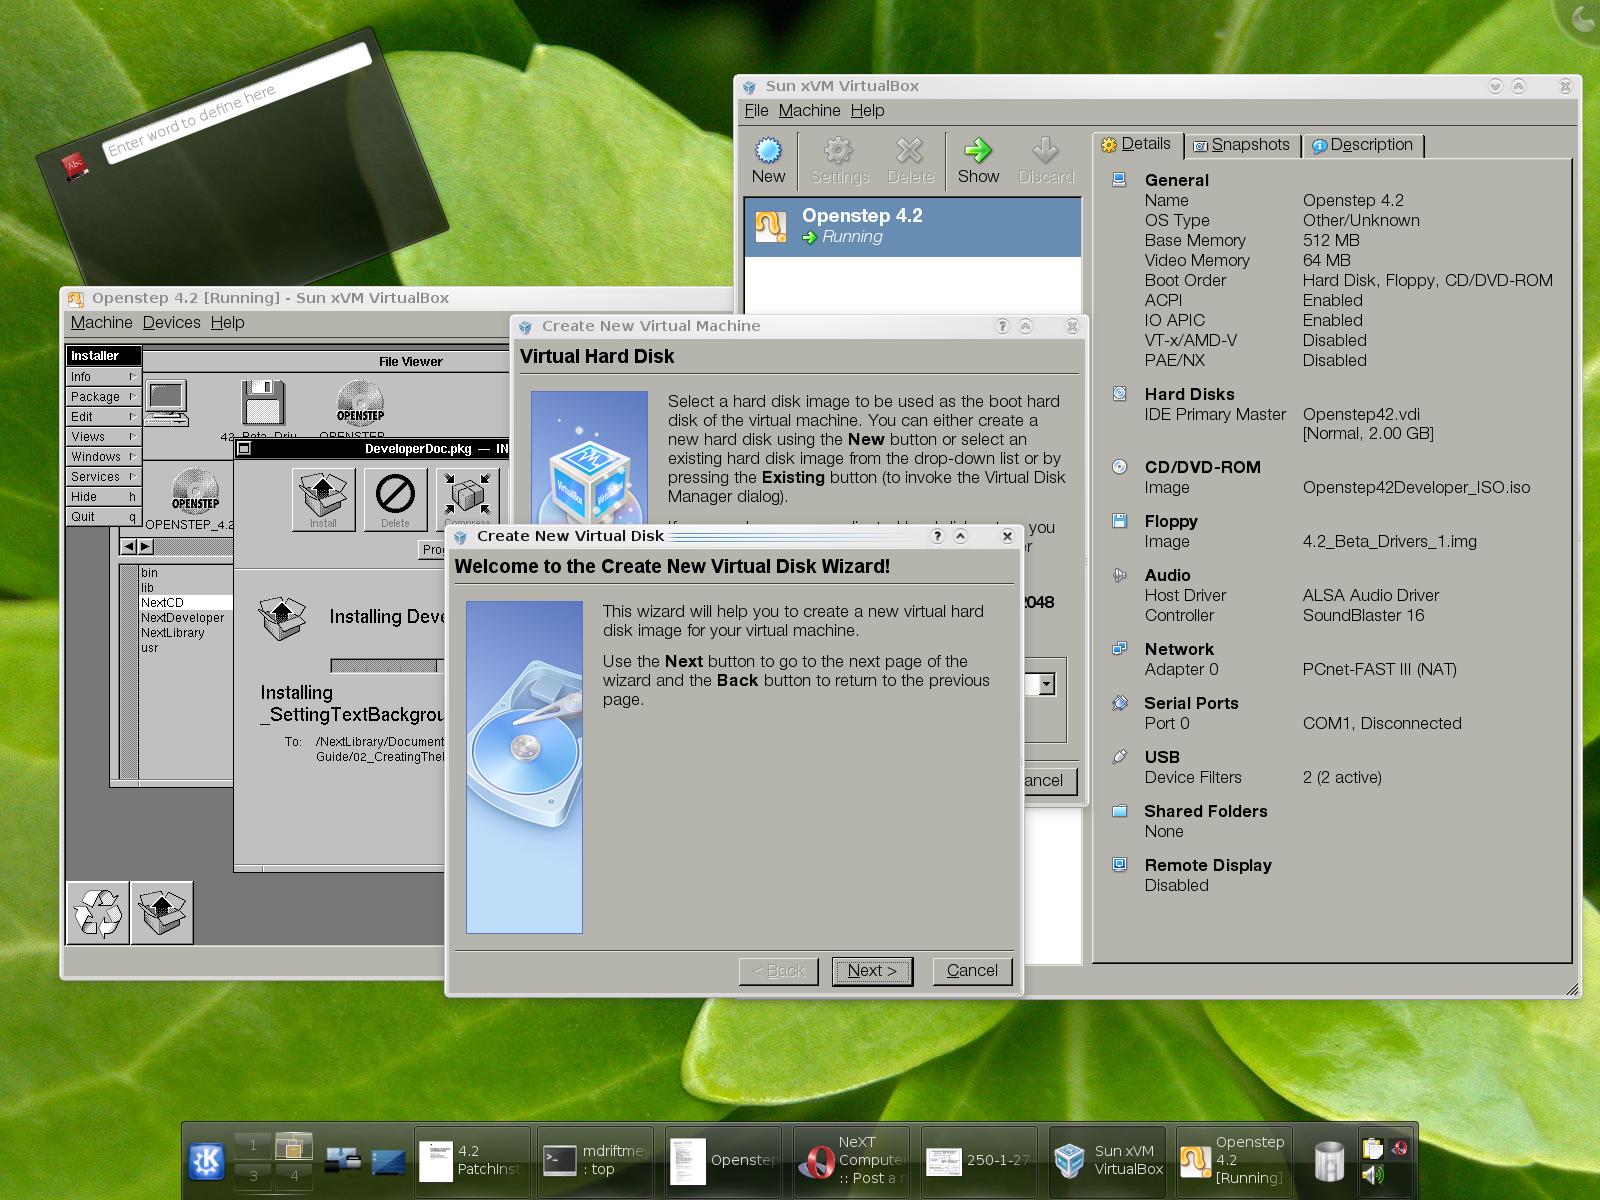Open Sun xVM VirtualBox from the taskbar
This screenshot has height=1200, width=1600.
[x=1105, y=1160]
